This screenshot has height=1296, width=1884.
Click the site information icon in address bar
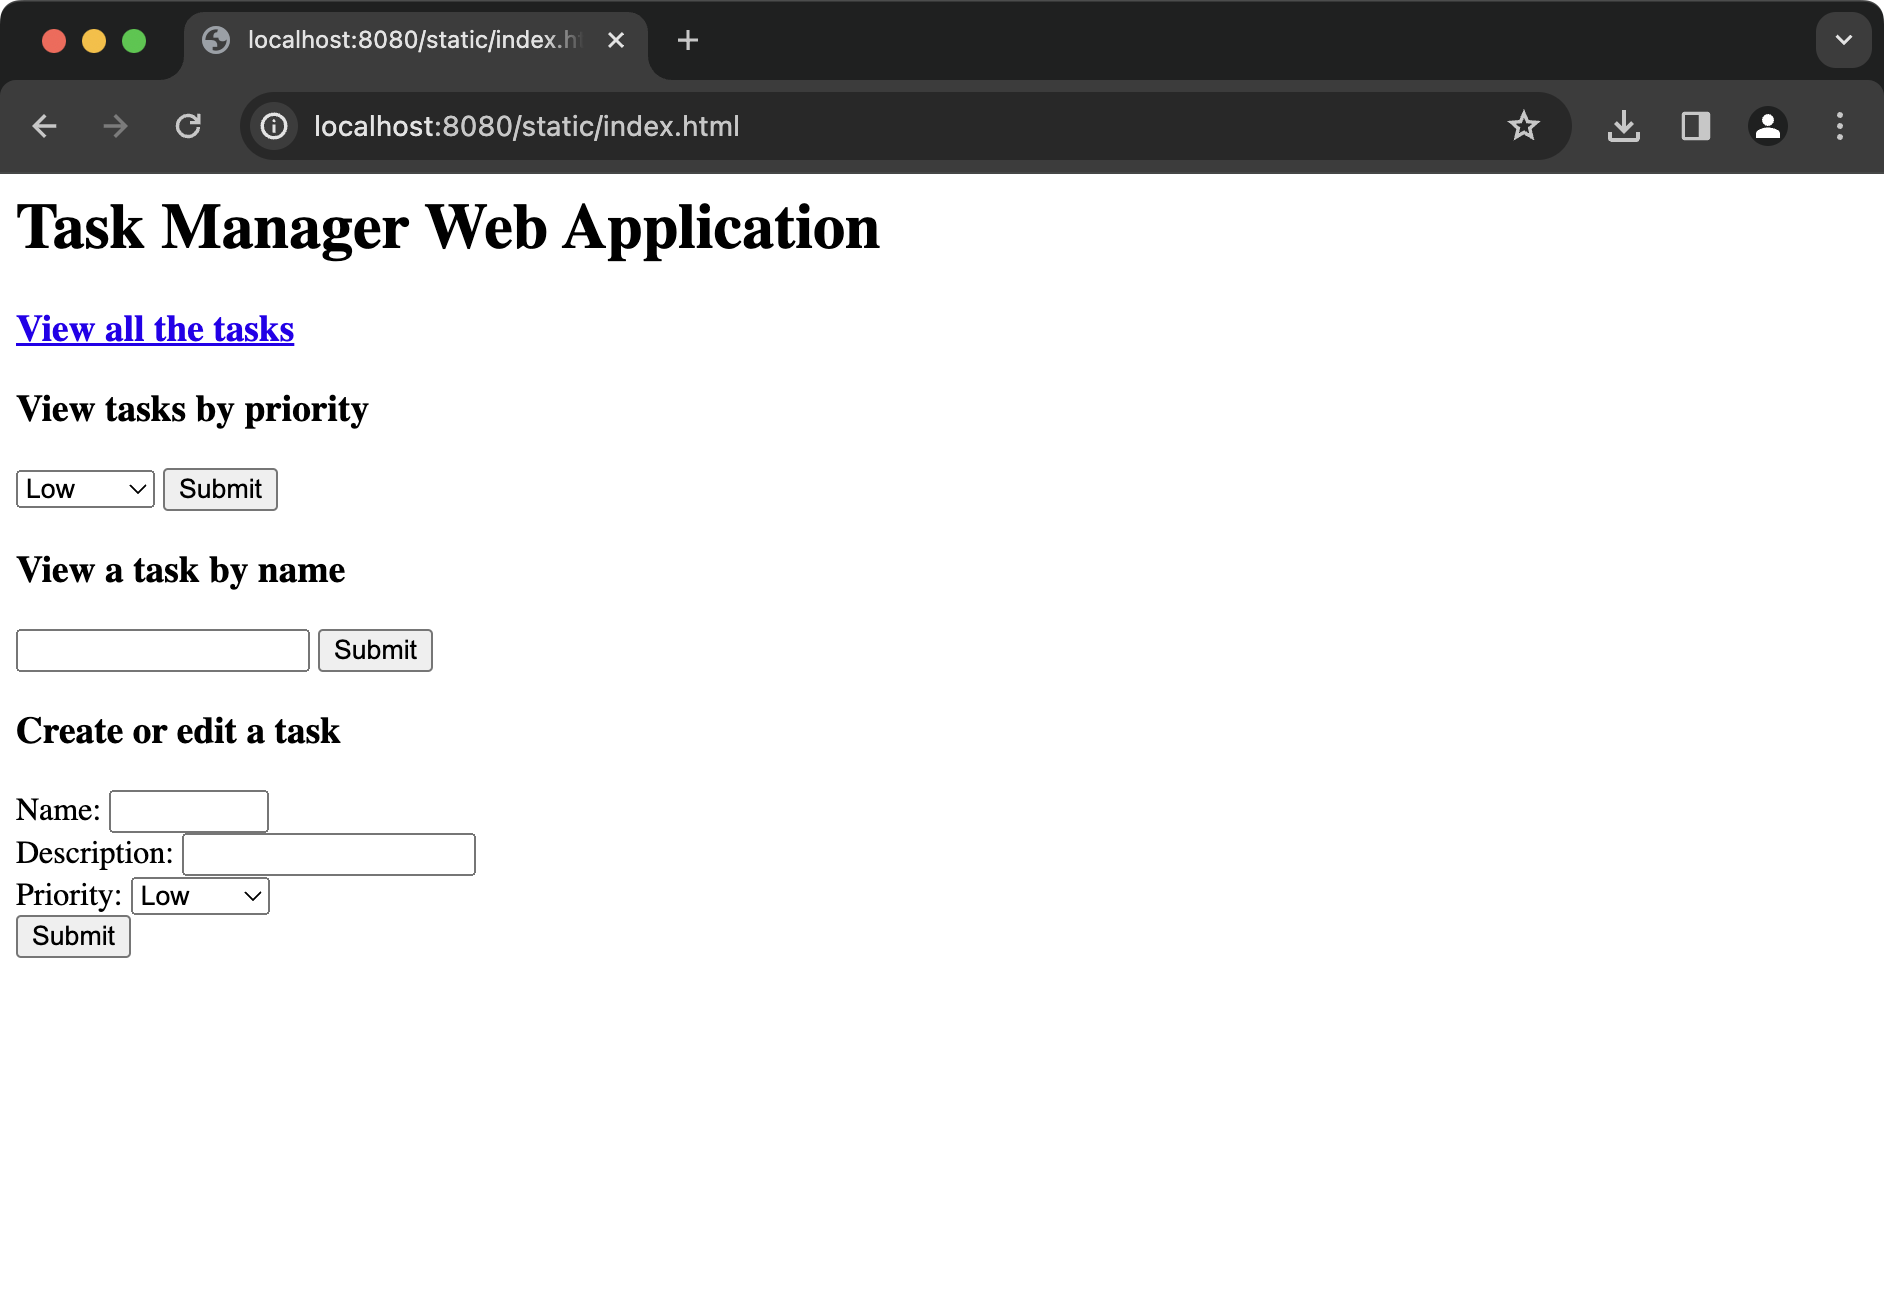coord(274,126)
